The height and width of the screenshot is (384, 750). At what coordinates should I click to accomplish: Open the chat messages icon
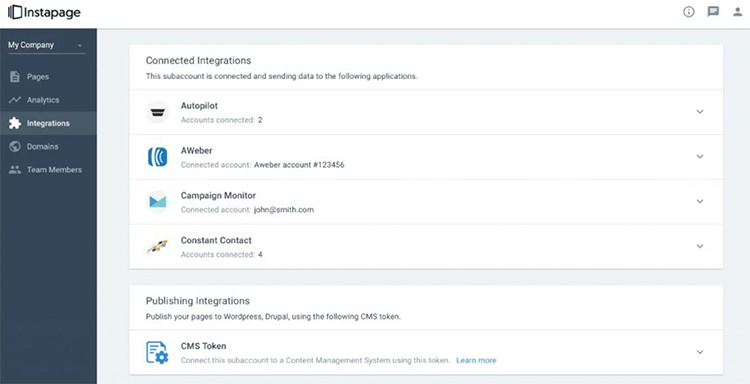click(713, 12)
